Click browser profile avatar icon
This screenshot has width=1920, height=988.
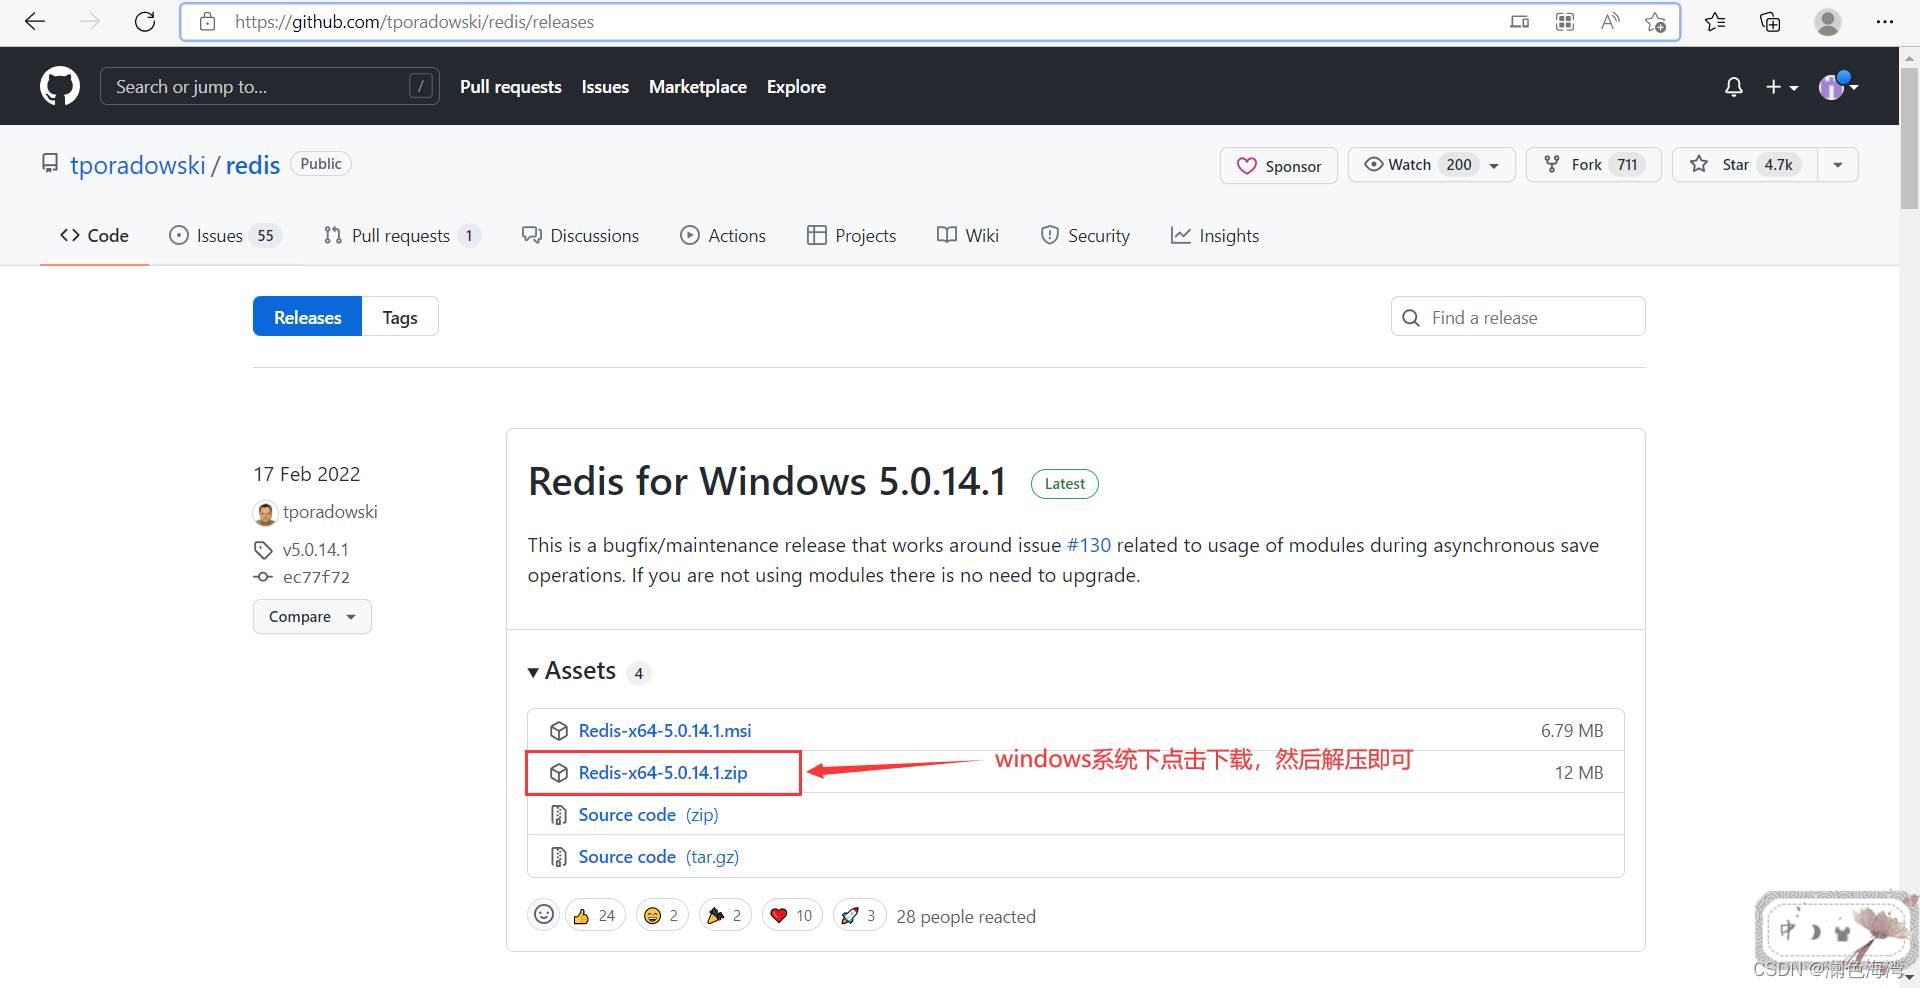[x=1828, y=22]
